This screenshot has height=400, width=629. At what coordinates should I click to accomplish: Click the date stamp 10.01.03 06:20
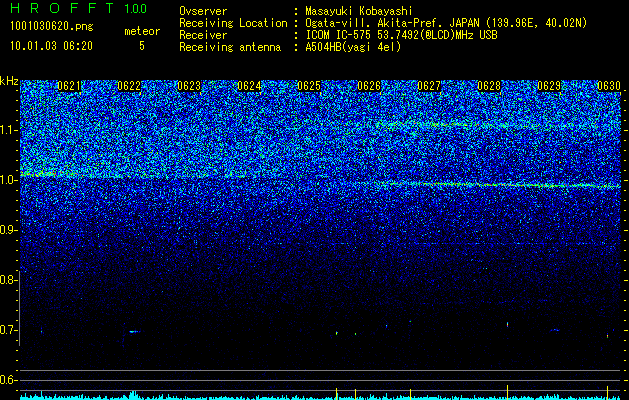click(51, 46)
